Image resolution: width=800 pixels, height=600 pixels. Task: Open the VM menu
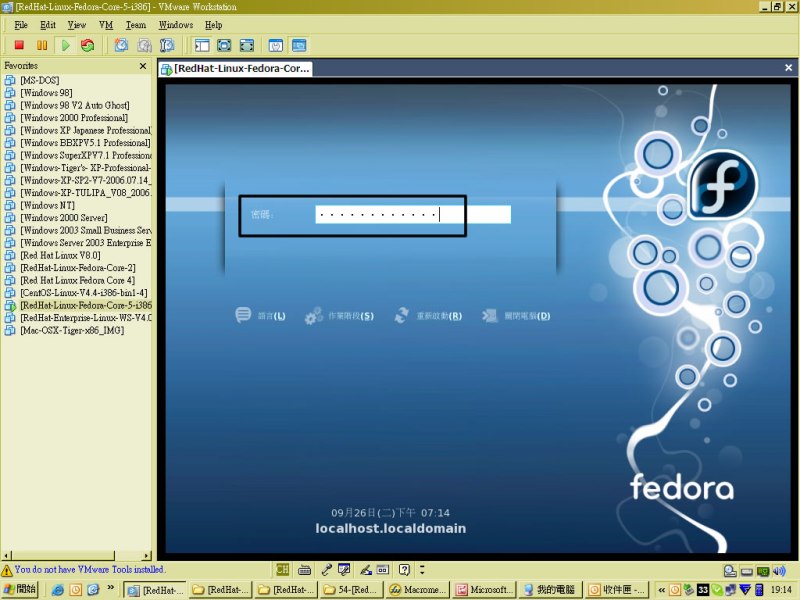pos(106,25)
